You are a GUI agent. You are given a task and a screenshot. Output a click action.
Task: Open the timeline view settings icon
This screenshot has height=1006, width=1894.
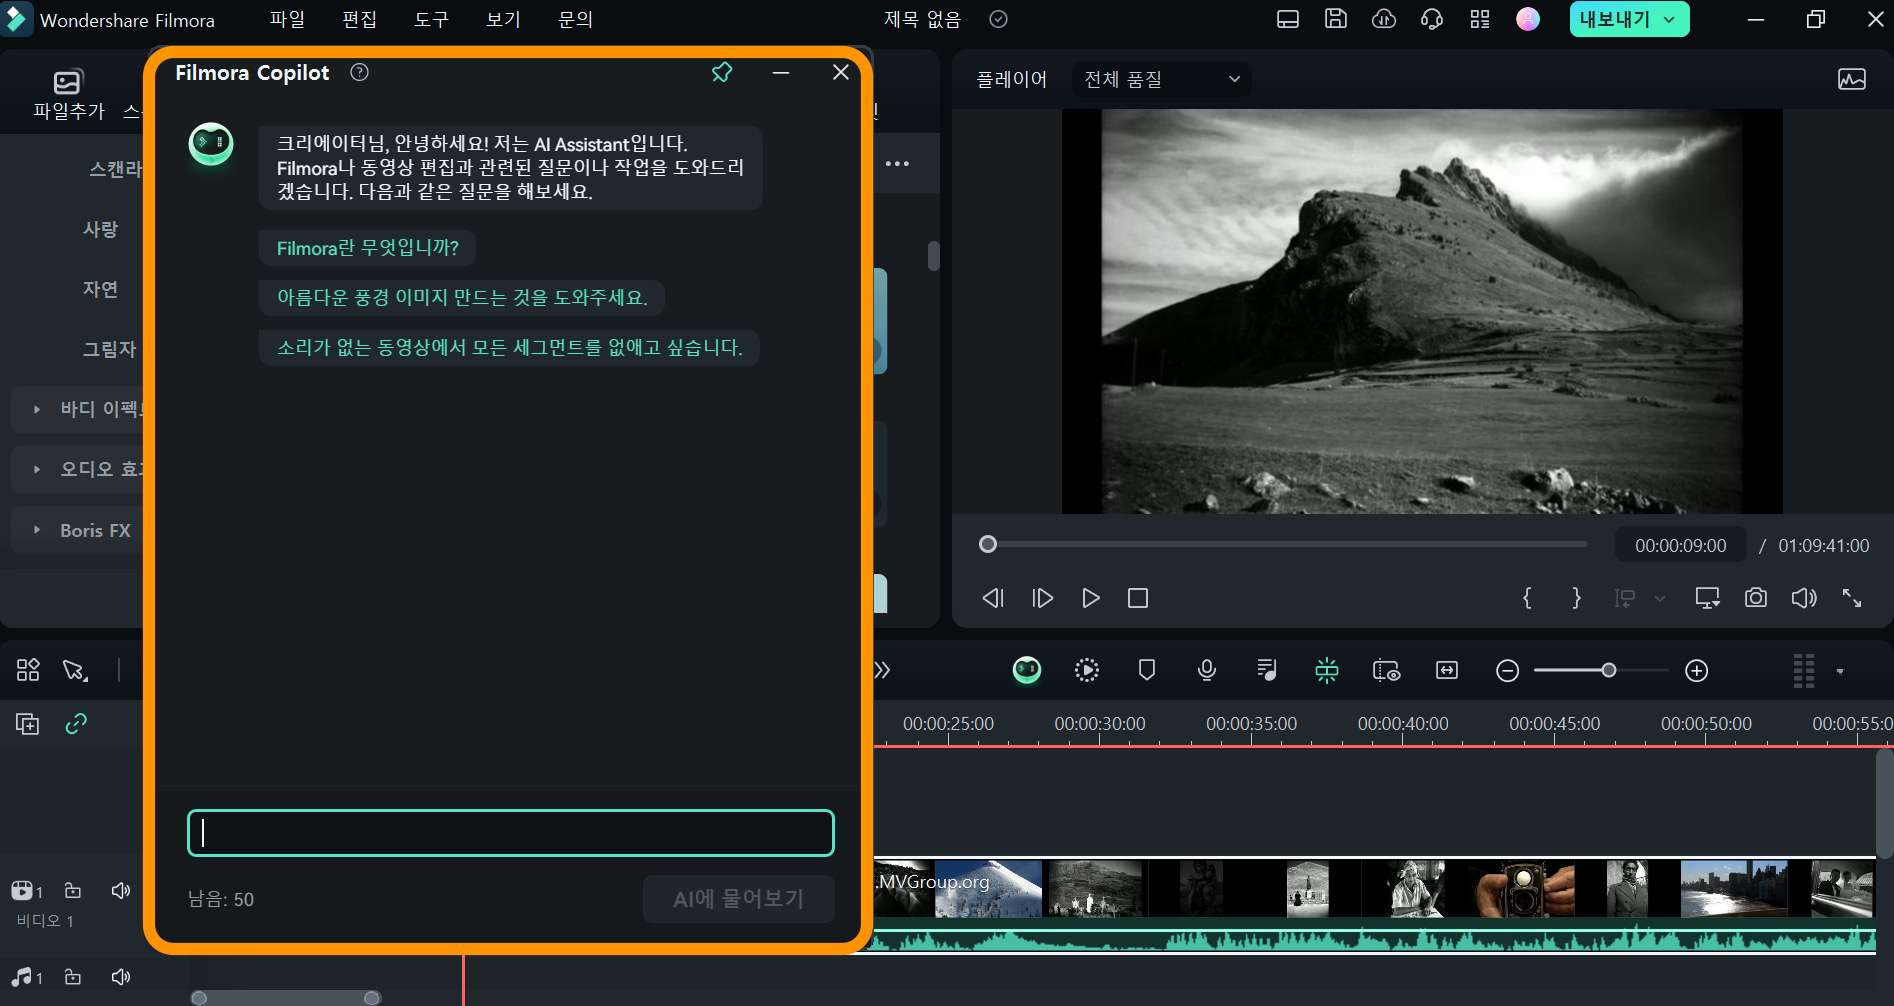[1387, 670]
